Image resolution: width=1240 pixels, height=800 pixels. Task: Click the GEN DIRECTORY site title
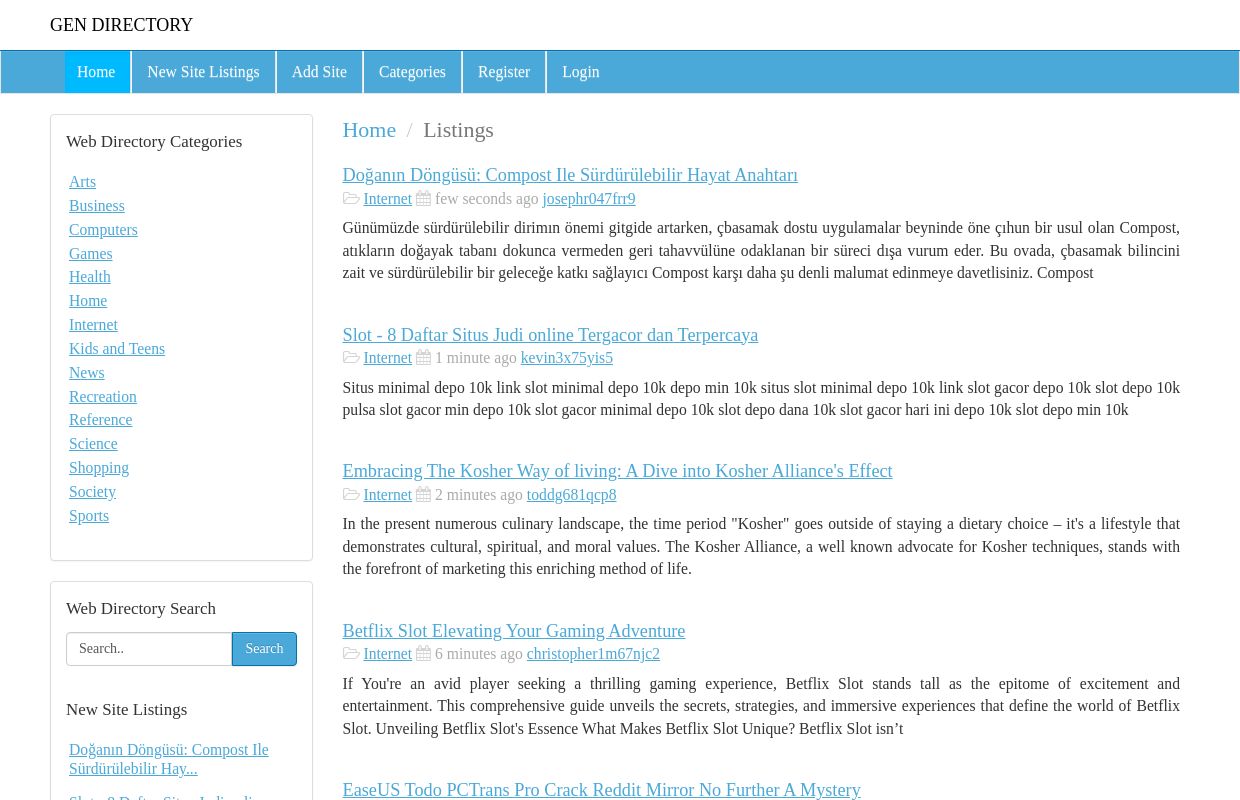(121, 25)
